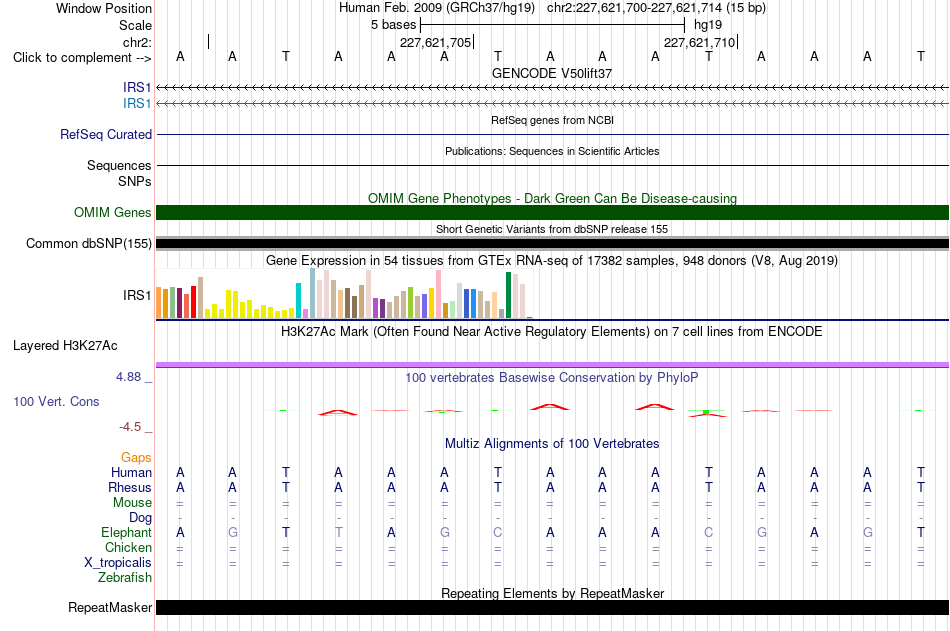
Task: Click the RefSeq Curated track label
Action: tap(105, 135)
